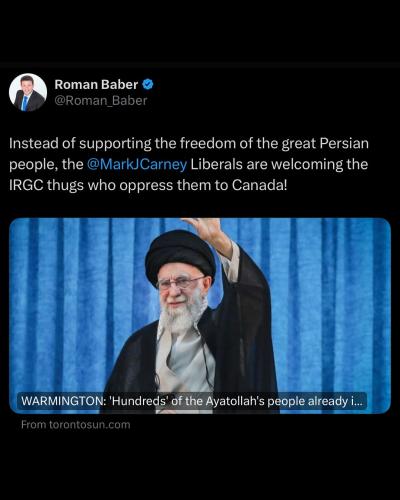Image resolution: width=400 pixels, height=500 pixels.
Task: Click the WARMINGTON headline caption bar
Action: click(x=192, y=401)
